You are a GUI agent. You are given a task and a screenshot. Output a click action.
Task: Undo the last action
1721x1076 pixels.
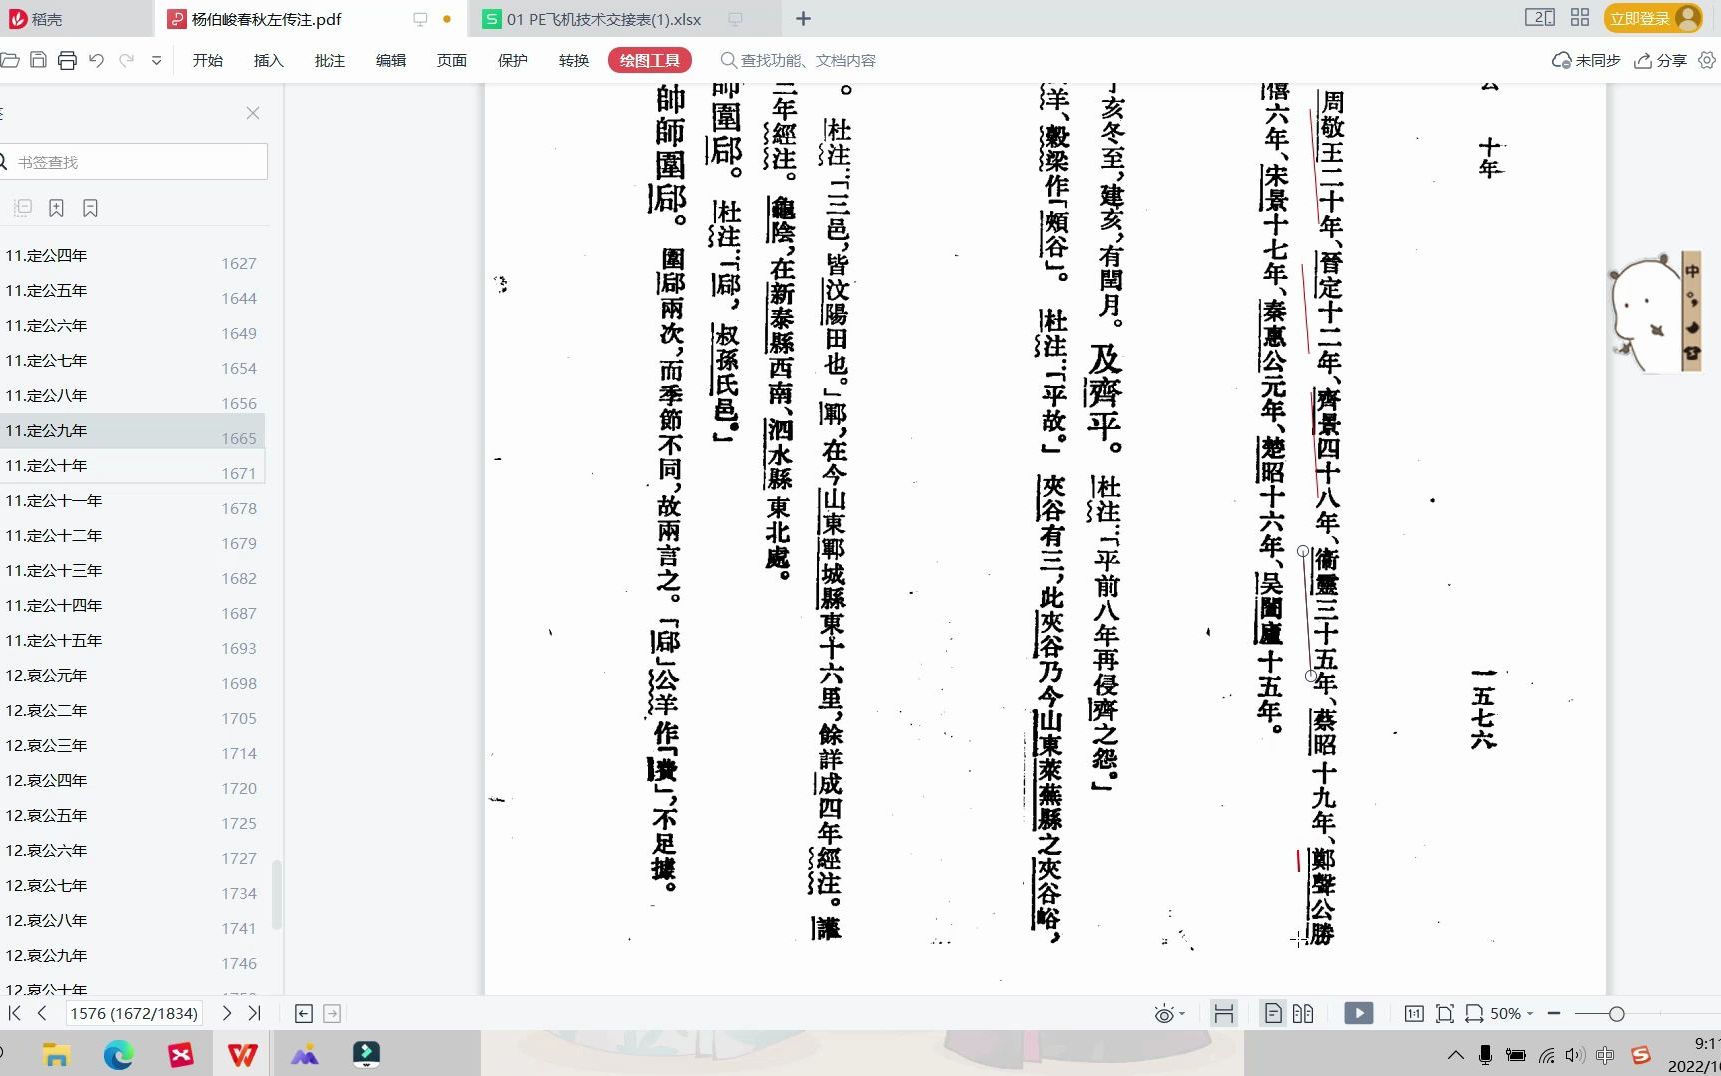(97, 60)
